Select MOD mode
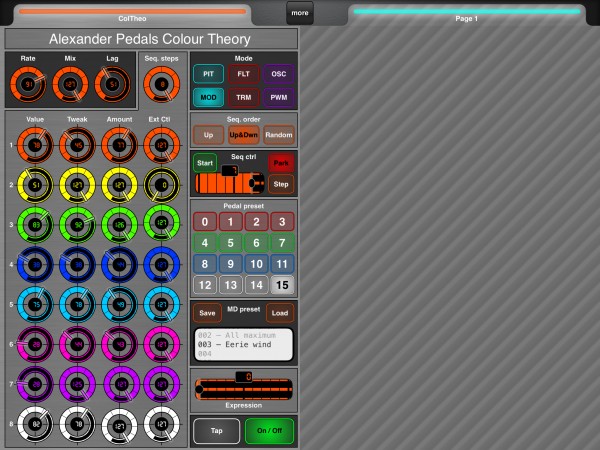 click(x=209, y=97)
